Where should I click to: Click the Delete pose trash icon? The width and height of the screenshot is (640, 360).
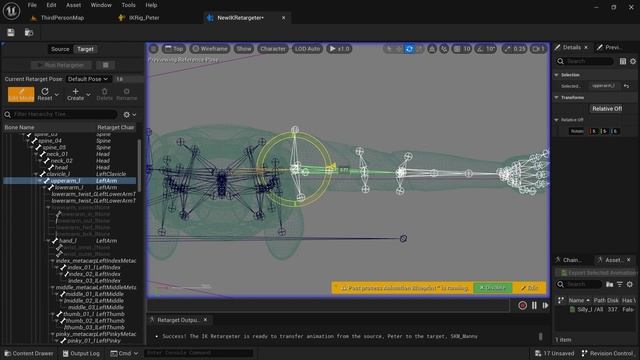pos(104,91)
